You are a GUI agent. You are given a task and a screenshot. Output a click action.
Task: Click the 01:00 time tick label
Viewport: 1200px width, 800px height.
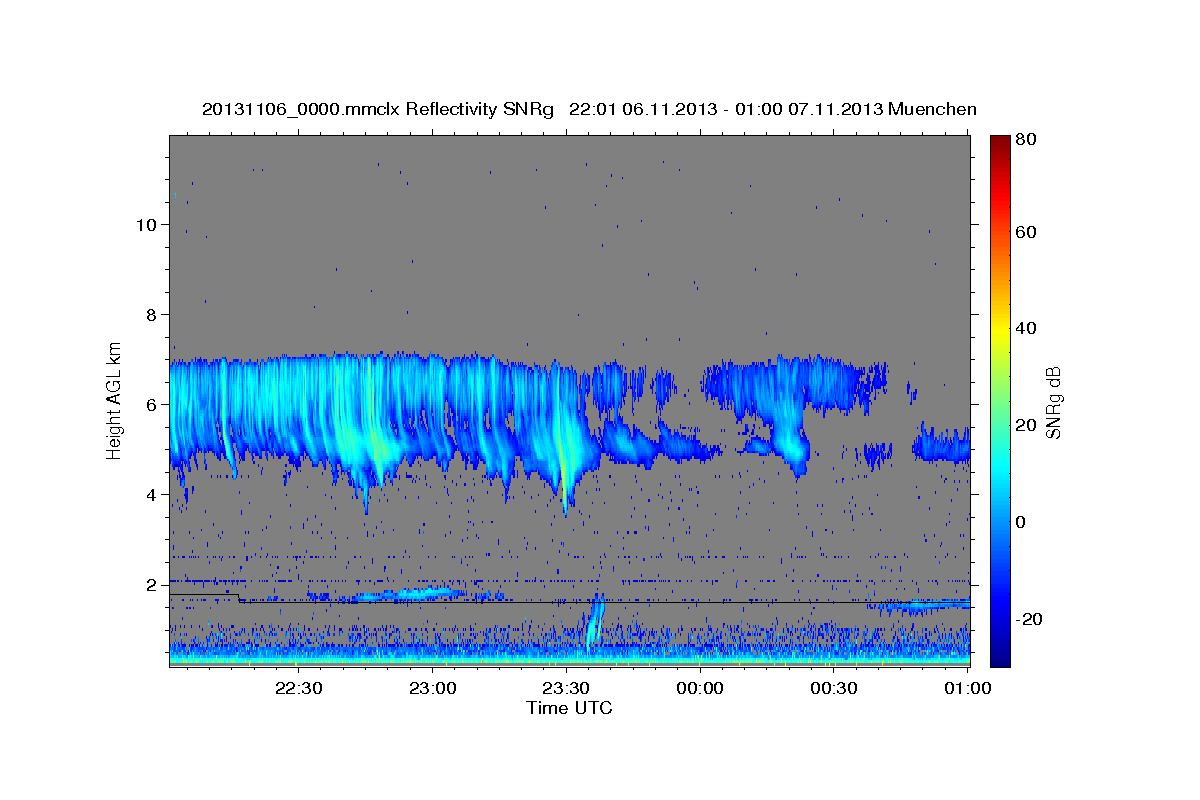coord(967,689)
